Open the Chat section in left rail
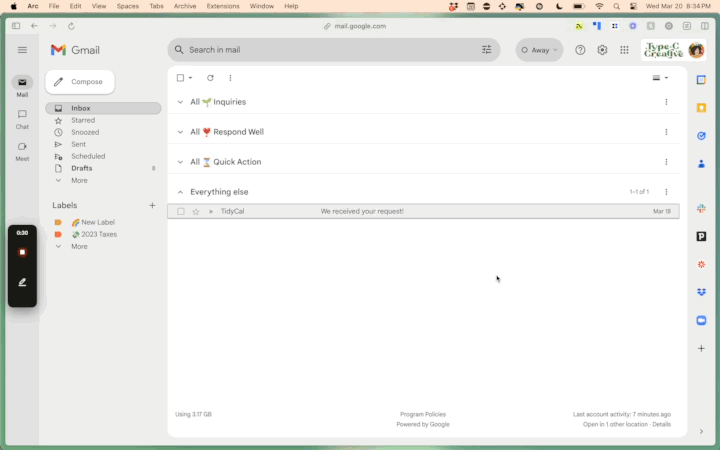720x450 pixels. pos(22,118)
